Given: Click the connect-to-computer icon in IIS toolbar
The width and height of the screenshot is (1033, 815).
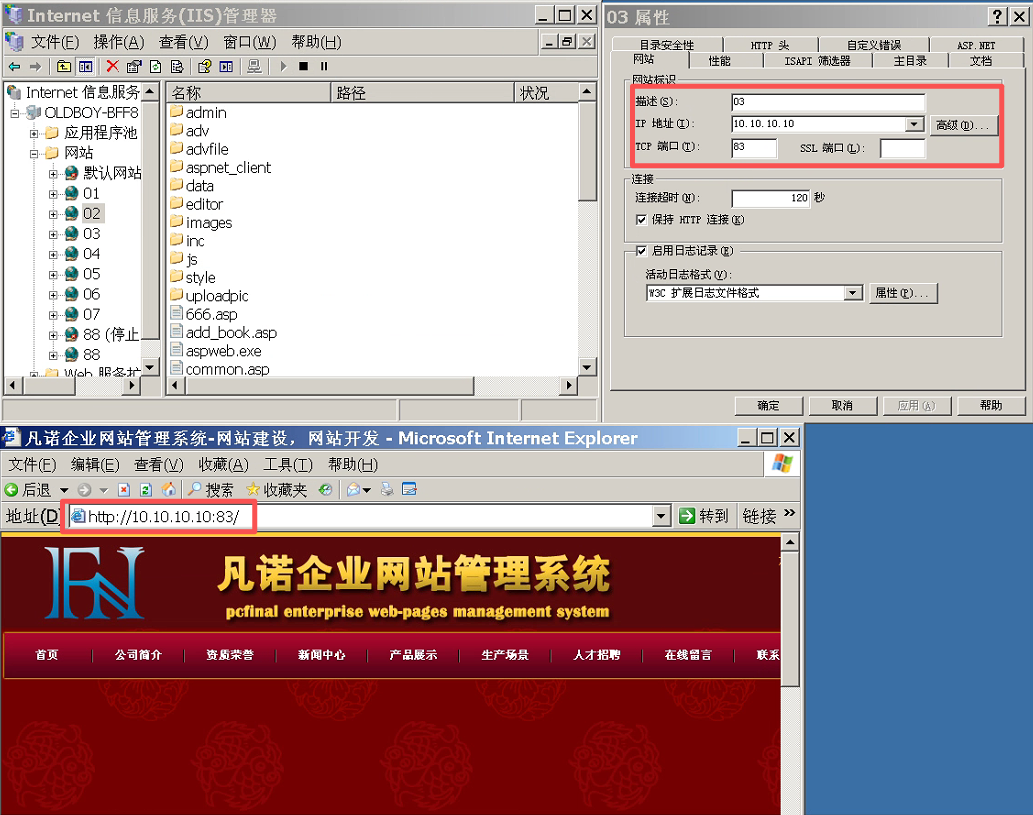Looking at the screenshot, I should (x=254, y=67).
